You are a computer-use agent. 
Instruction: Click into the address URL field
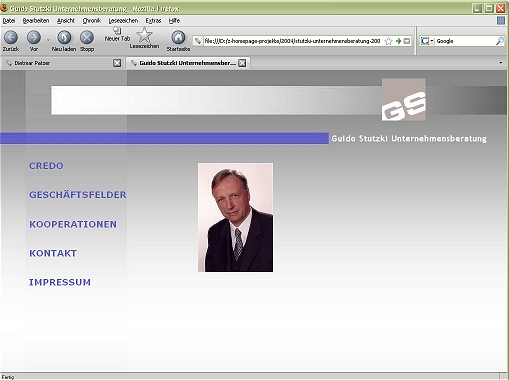tap(292, 41)
